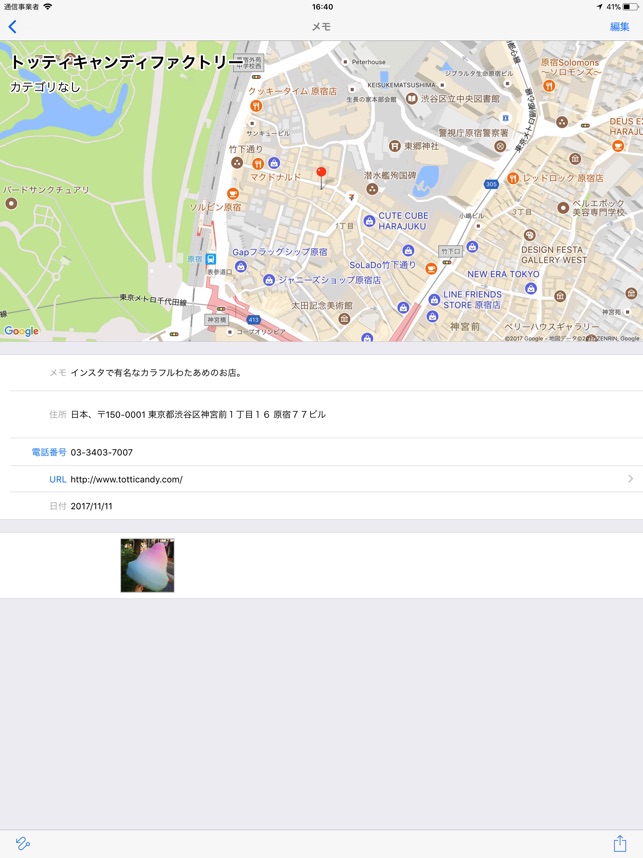This screenshot has width=643, height=858.
Task: Open the share icon at bottom right
Action: pyautogui.click(x=619, y=843)
